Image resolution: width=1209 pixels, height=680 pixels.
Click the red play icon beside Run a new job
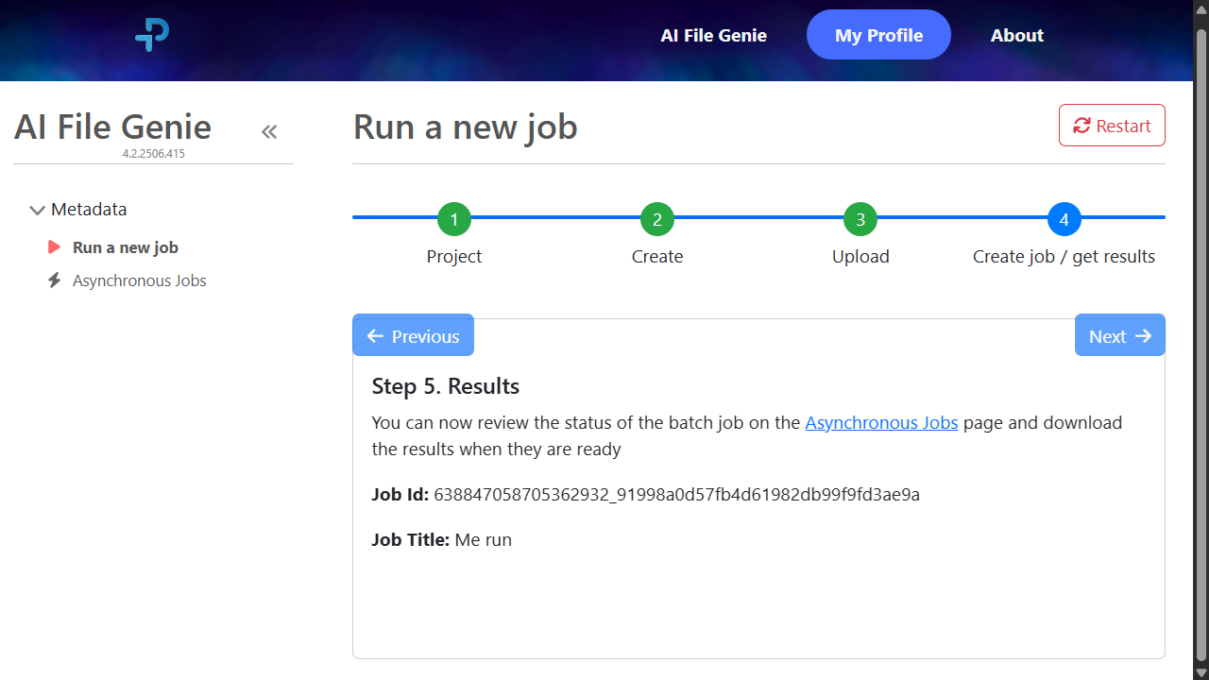54,247
